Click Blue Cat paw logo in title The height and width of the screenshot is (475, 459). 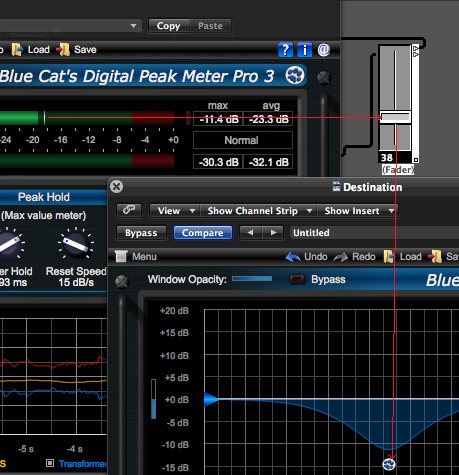point(295,75)
